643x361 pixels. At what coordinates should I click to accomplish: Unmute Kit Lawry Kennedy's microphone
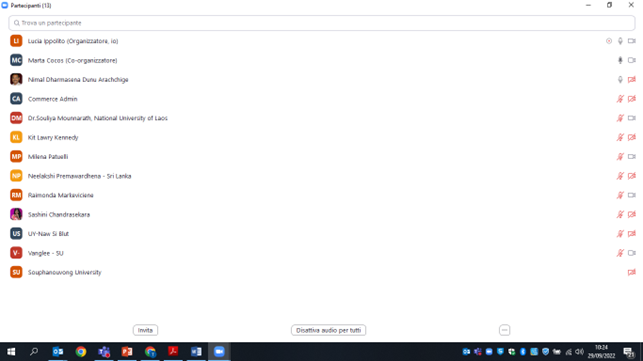(x=620, y=137)
